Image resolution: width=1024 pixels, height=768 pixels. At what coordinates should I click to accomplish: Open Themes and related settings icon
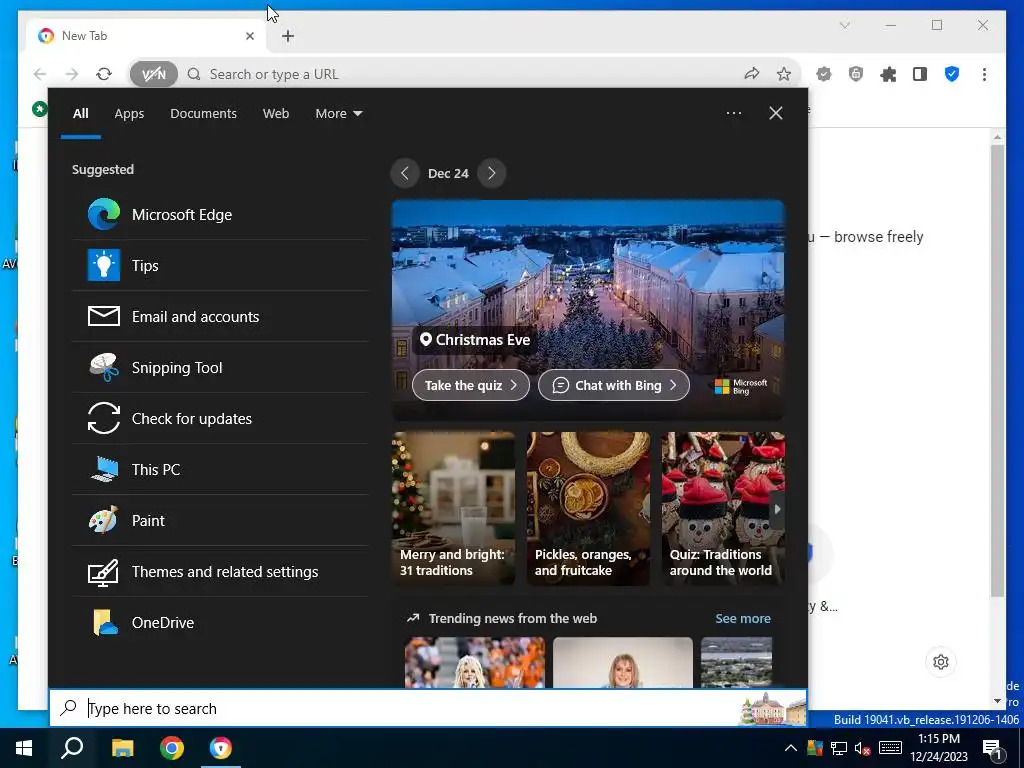click(x=104, y=571)
